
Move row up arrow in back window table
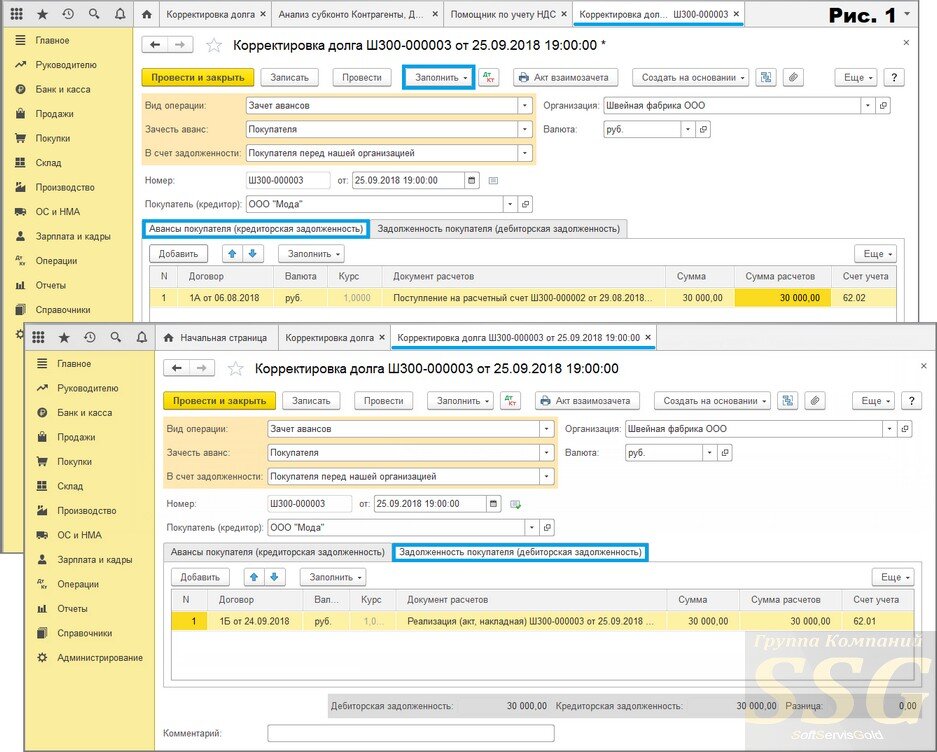[x=232, y=253]
